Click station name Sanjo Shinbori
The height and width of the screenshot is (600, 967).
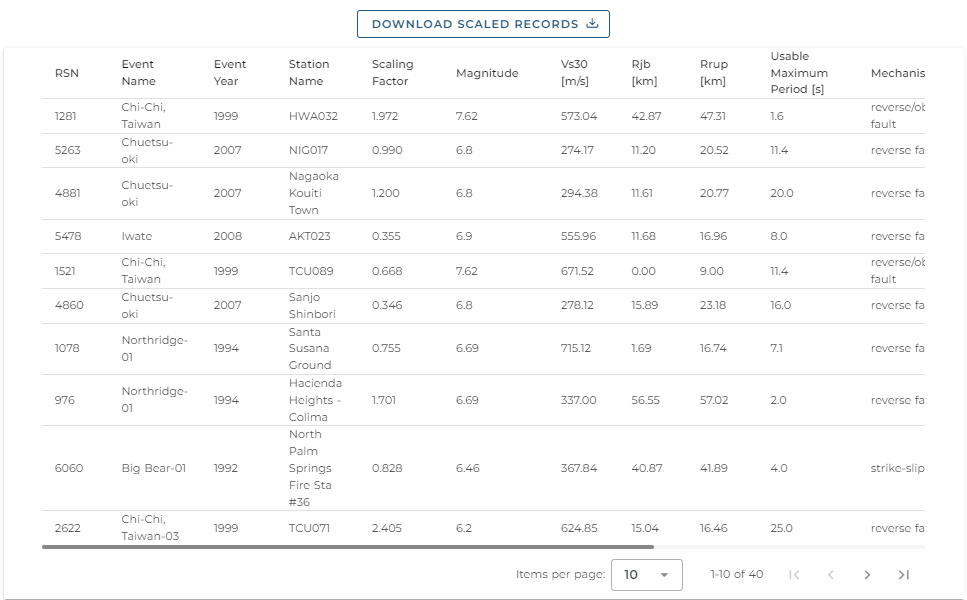pyautogui.click(x=312, y=305)
